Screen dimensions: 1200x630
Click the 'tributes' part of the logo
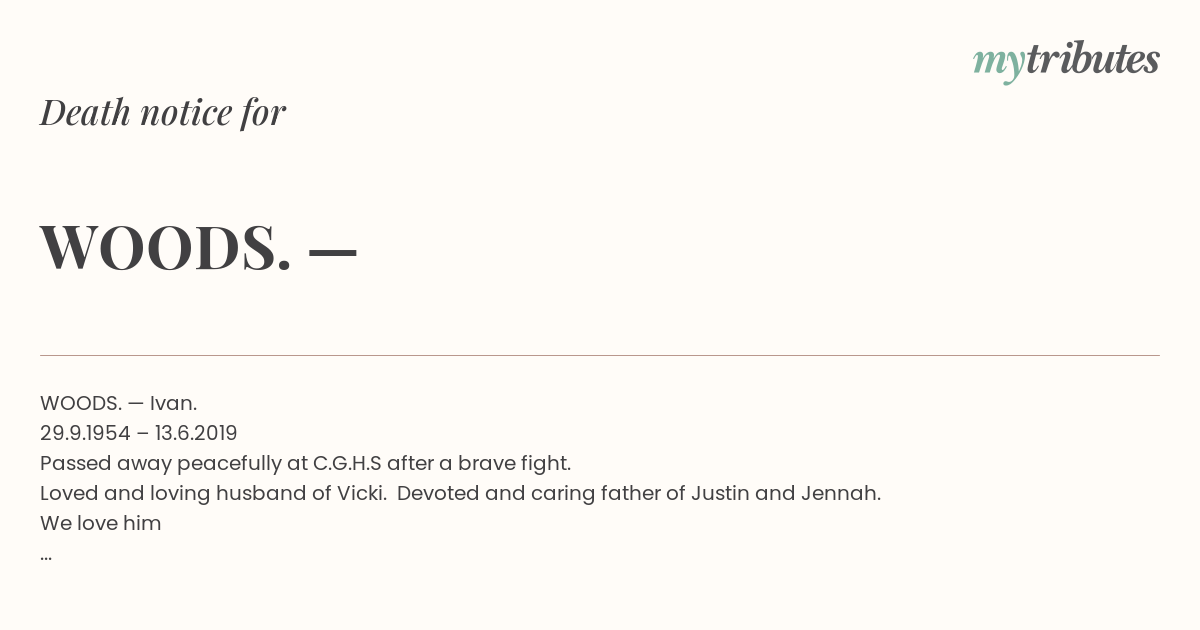tap(1092, 59)
